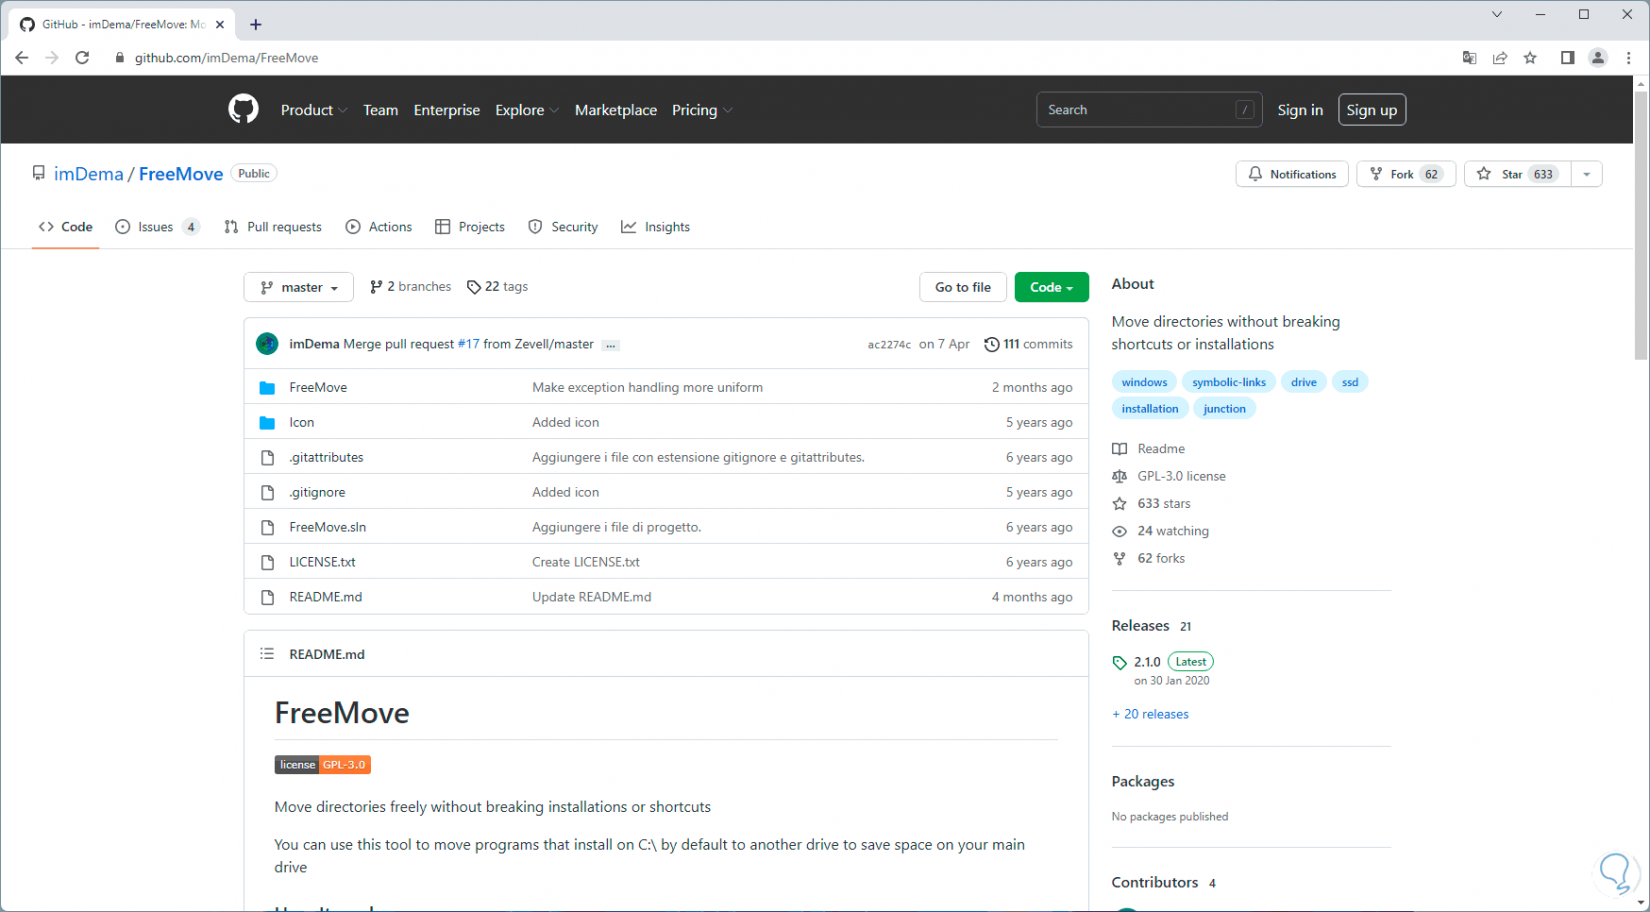This screenshot has height=912, width=1650.
Task: Expand the Explore menu
Action: (527, 110)
